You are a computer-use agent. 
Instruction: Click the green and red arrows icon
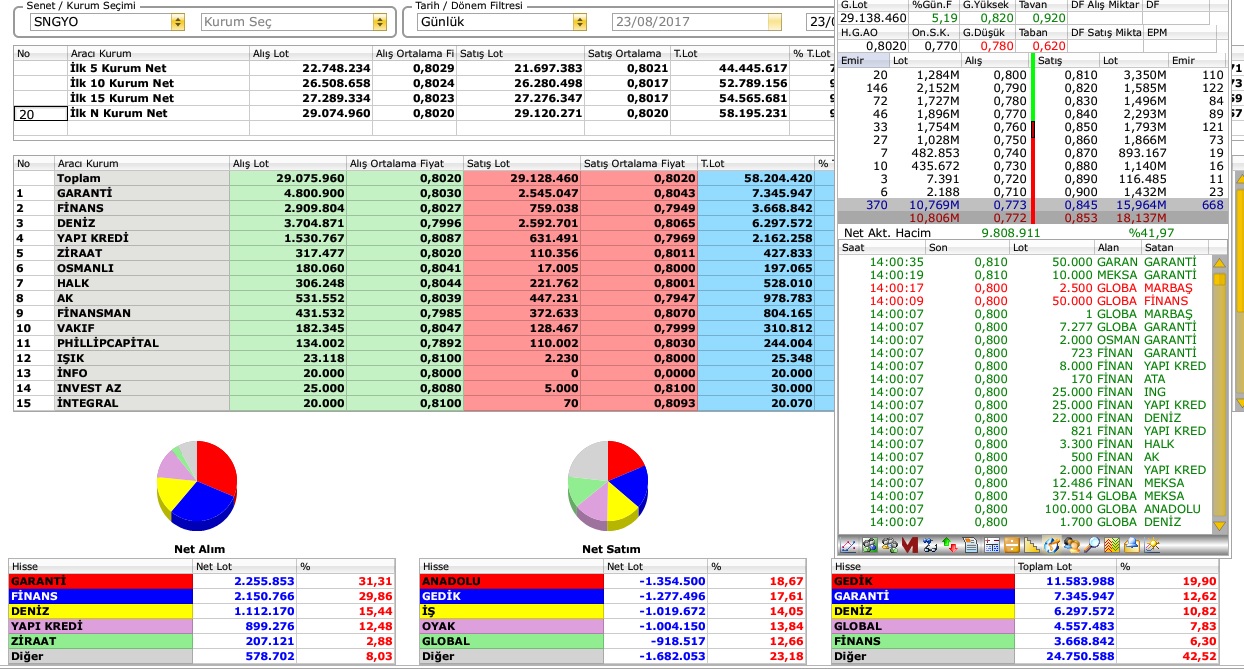tap(950, 546)
